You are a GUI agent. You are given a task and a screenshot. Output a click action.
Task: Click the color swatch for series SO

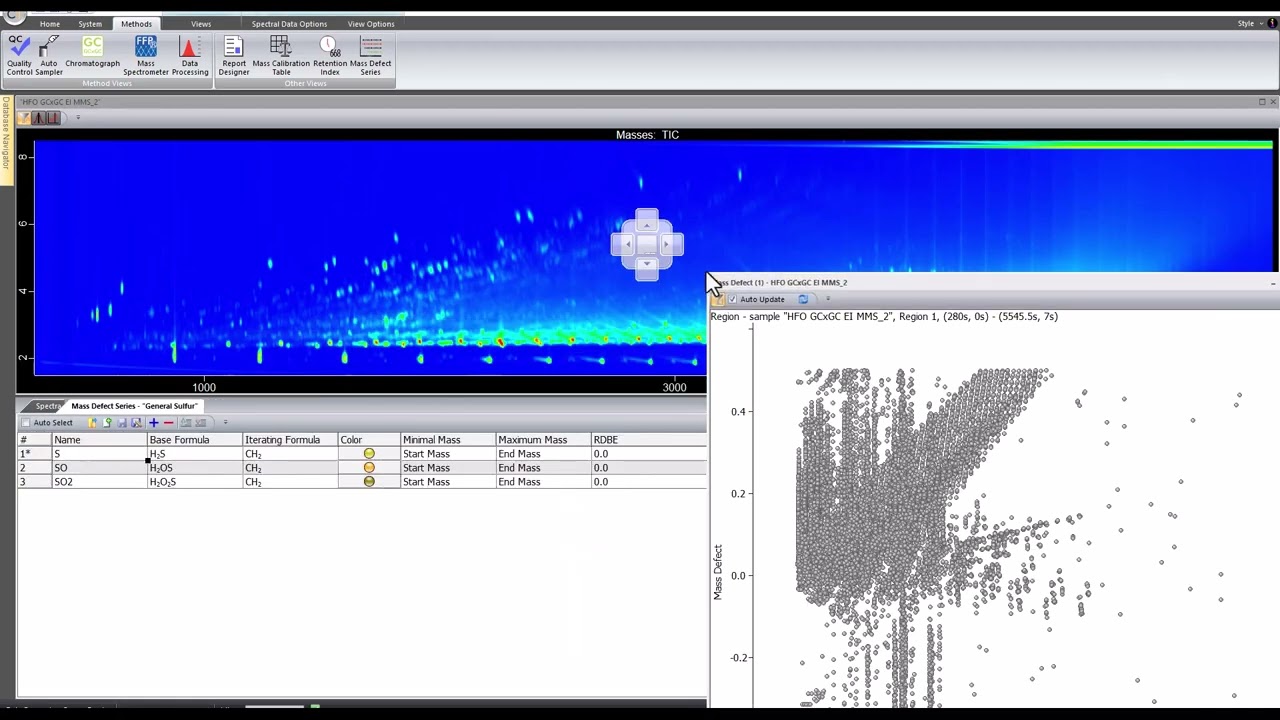369,468
